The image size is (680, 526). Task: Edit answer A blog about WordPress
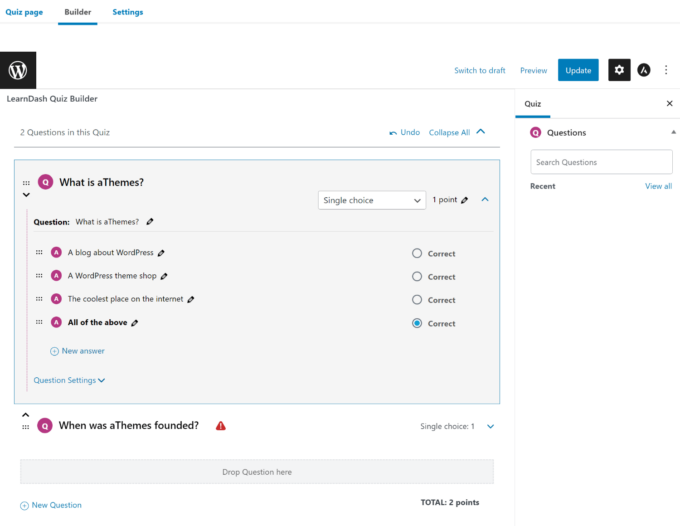pos(161,253)
